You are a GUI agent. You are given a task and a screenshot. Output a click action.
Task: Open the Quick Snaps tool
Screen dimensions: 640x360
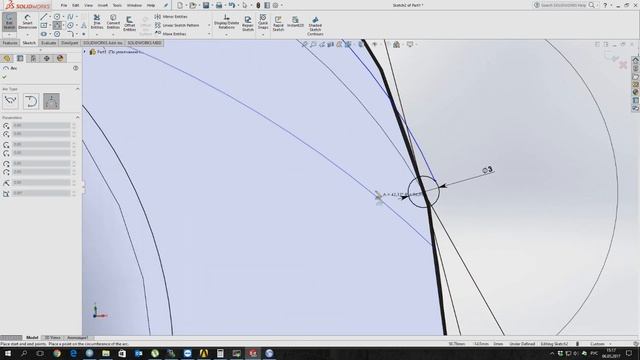[263, 22]
